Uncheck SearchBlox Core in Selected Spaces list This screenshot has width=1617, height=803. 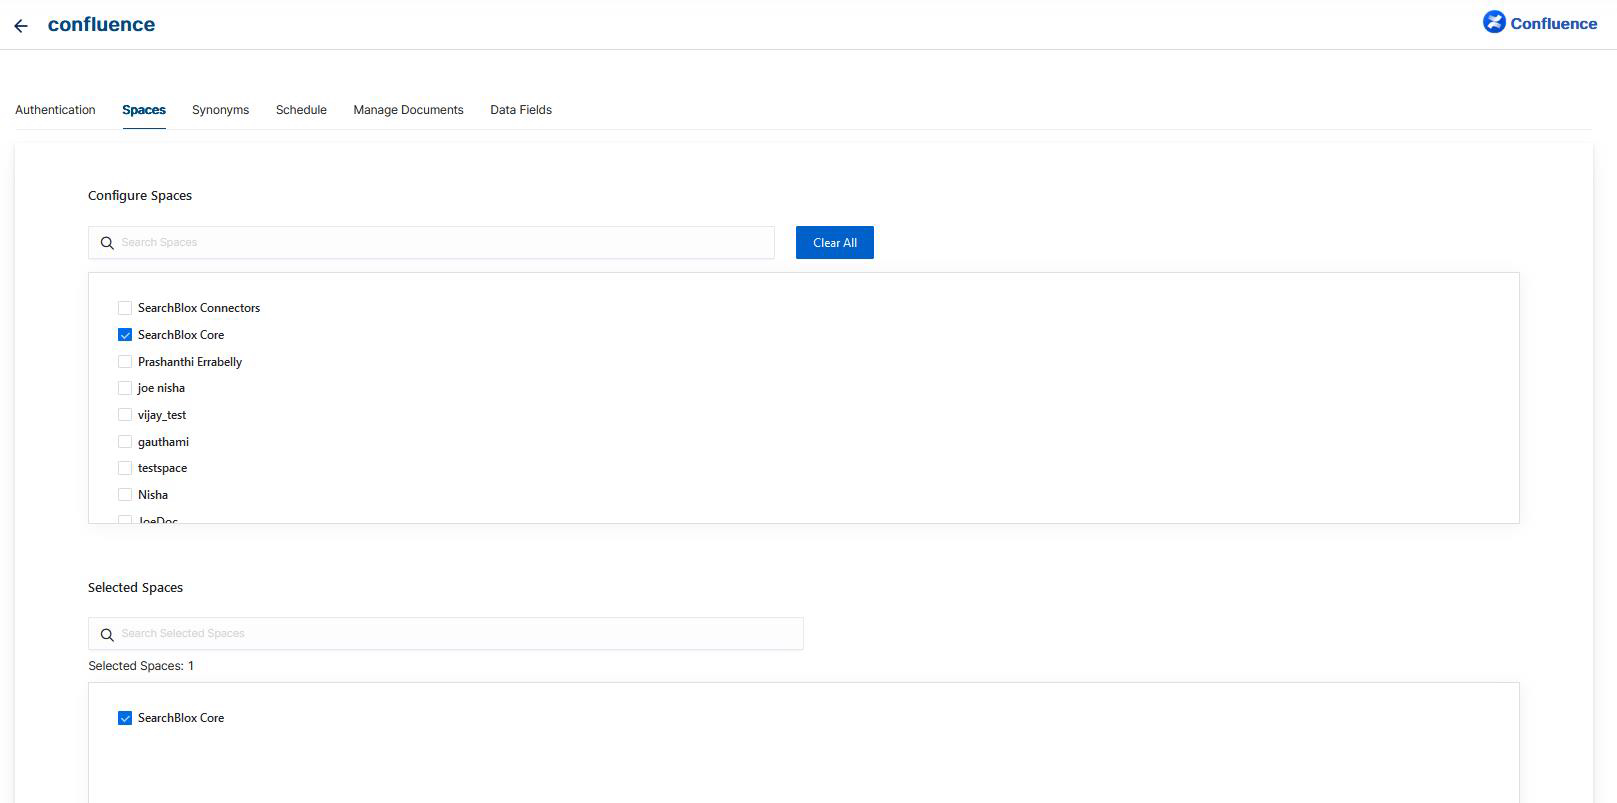[125, 718]
